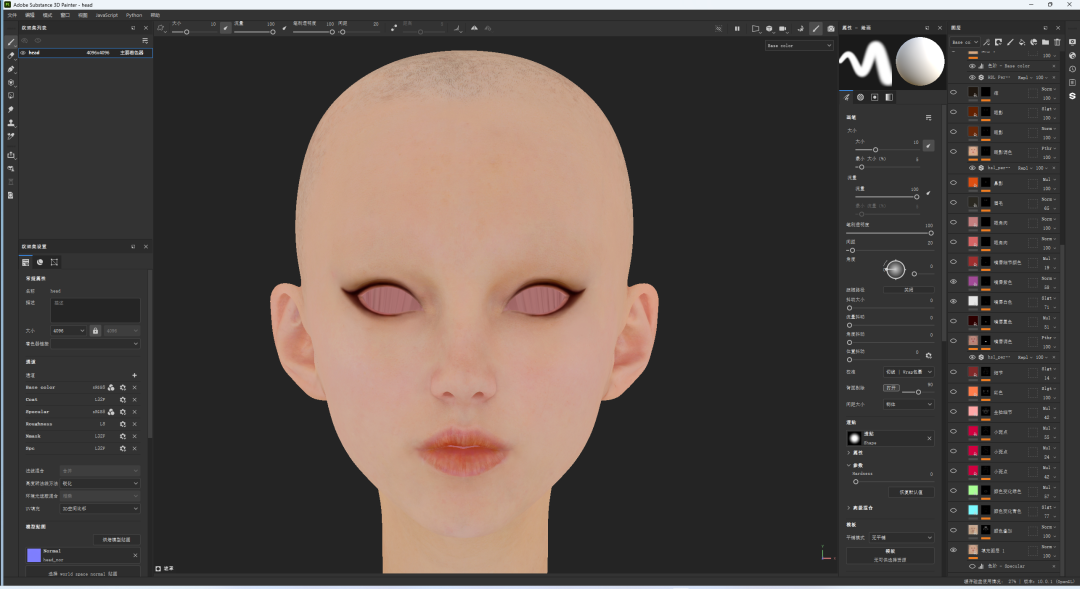Toggle visibility of levels Base color effect

pos(973,66)
